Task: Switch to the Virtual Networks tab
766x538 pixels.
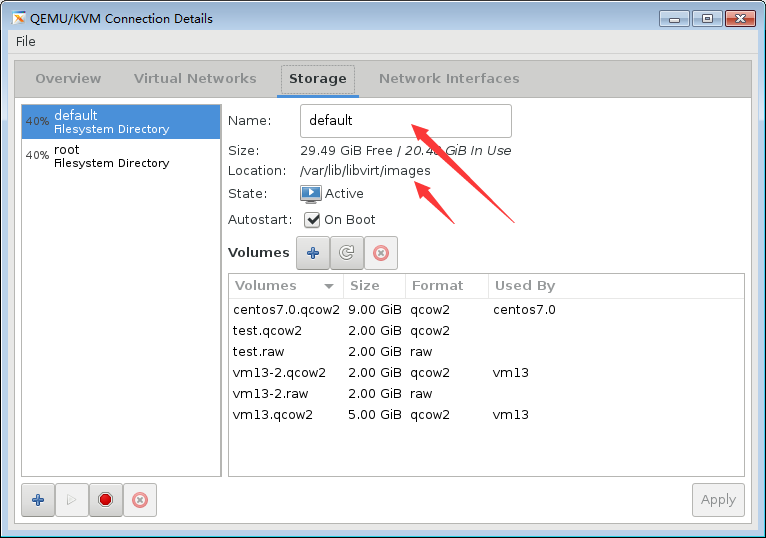Action: pyautogui.click(x=195, y=79)
